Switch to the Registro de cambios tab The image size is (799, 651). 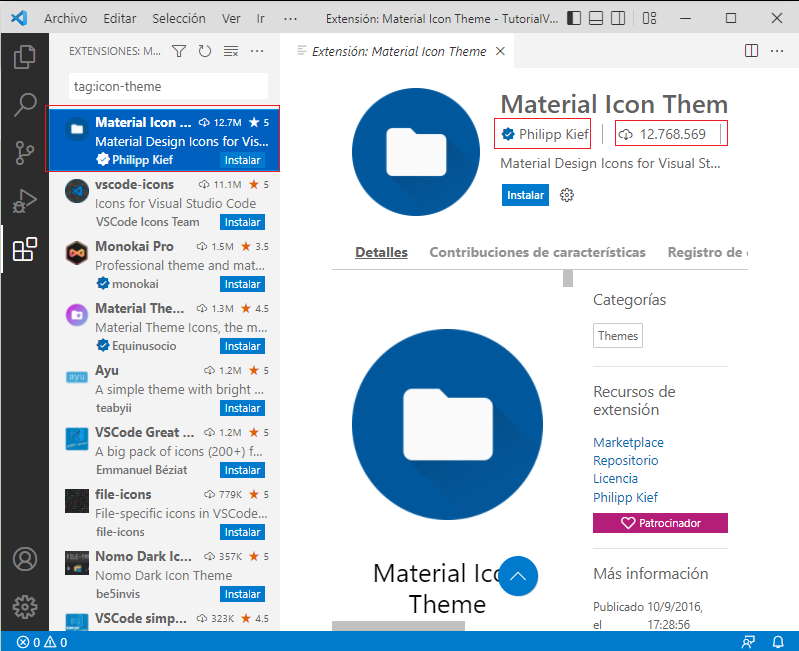(707, 252)
